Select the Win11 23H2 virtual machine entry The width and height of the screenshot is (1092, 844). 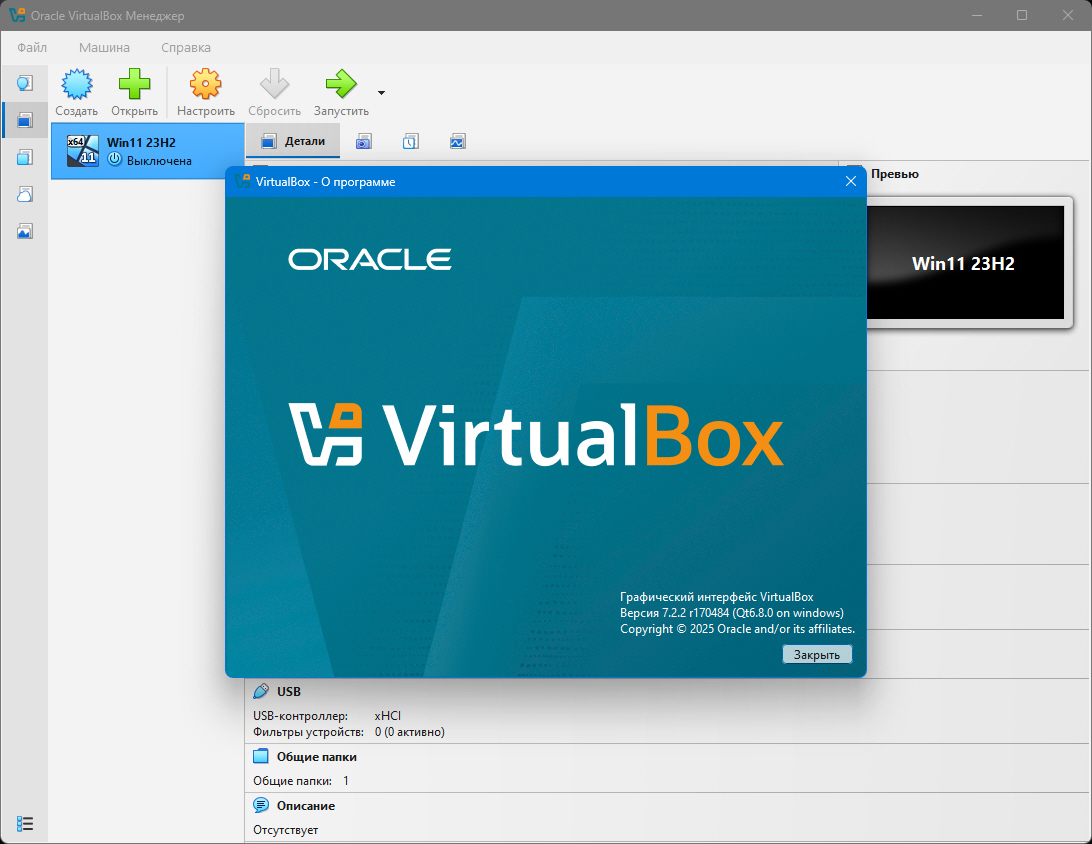pyautogui.click(x=148, y=151)
